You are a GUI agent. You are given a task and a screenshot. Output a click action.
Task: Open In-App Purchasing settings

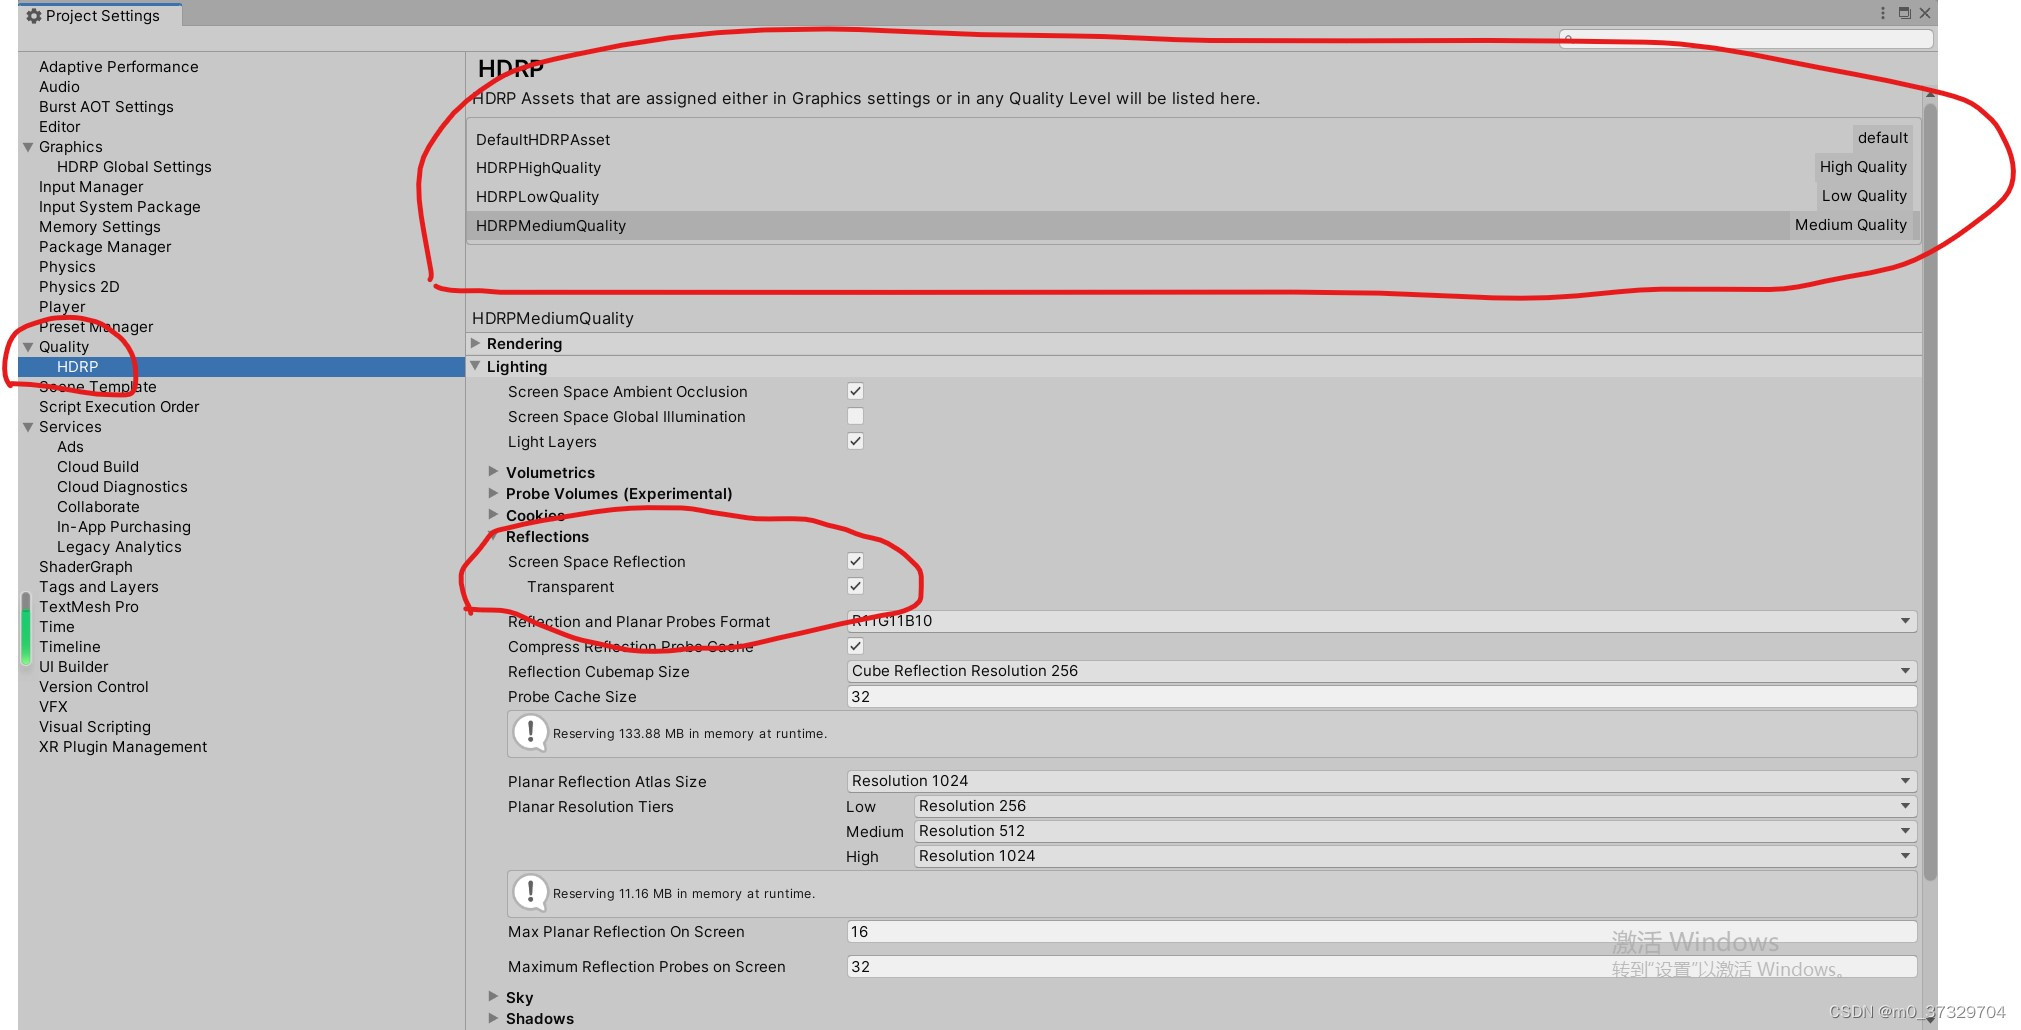tap(124, 527)
